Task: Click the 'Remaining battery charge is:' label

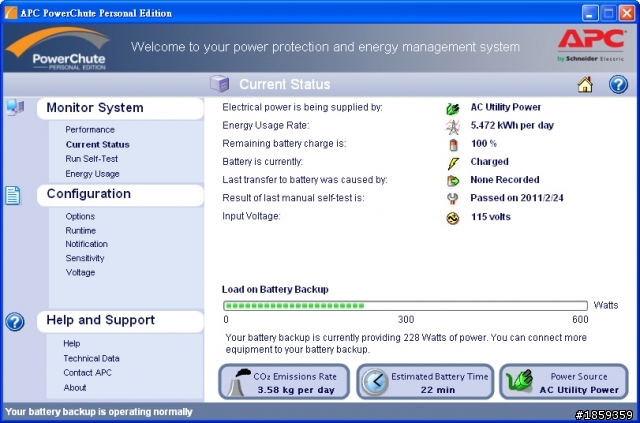Action: pyautogui.click(x=284, y=144)
